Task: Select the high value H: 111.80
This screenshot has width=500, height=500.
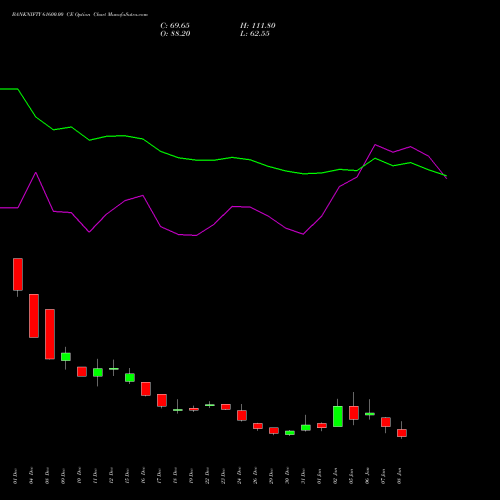Action: pos(258,26)
